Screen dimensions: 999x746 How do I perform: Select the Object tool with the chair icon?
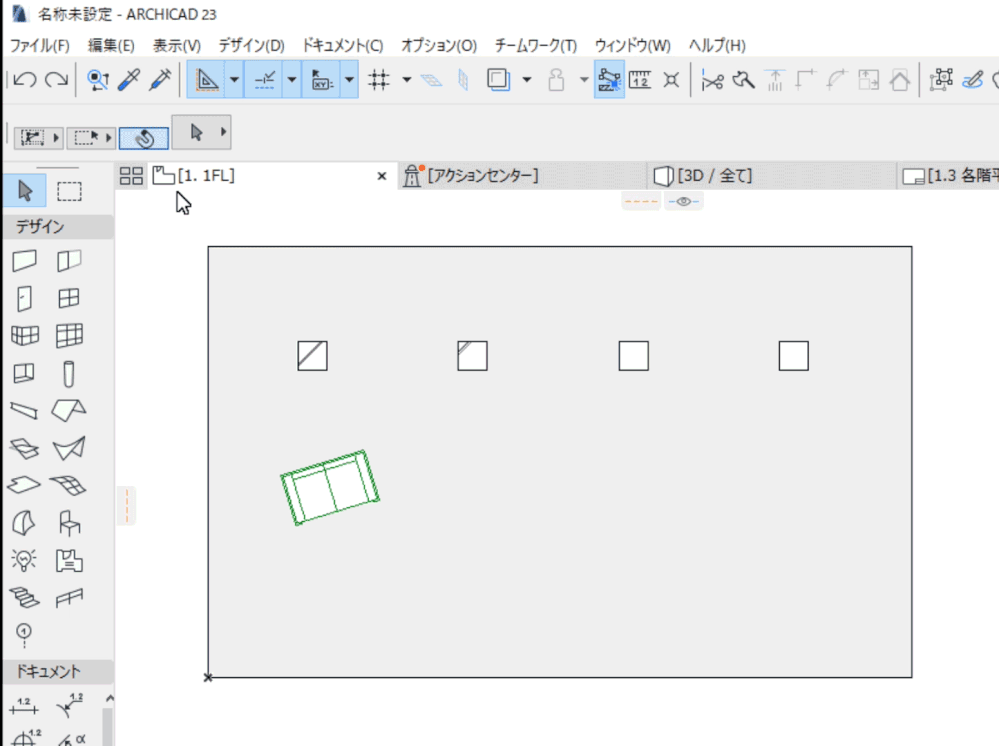[x=69, y=523]
